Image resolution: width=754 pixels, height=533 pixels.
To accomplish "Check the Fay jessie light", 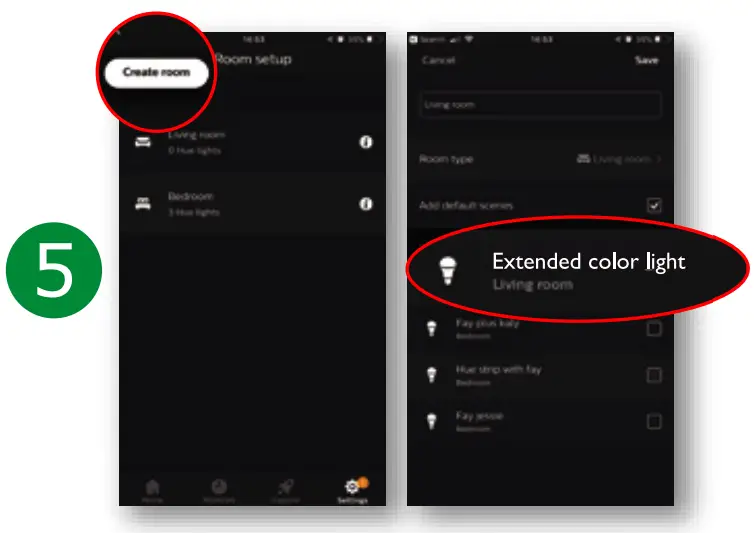I will tap(654, 421).
